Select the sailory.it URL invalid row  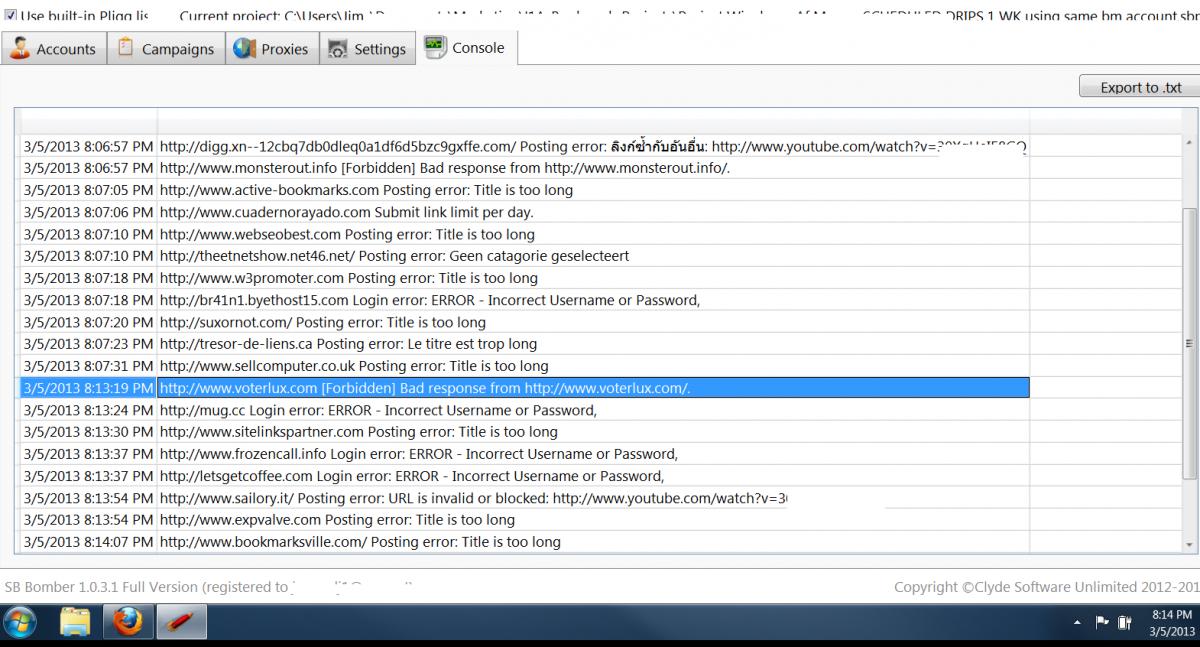525,498
